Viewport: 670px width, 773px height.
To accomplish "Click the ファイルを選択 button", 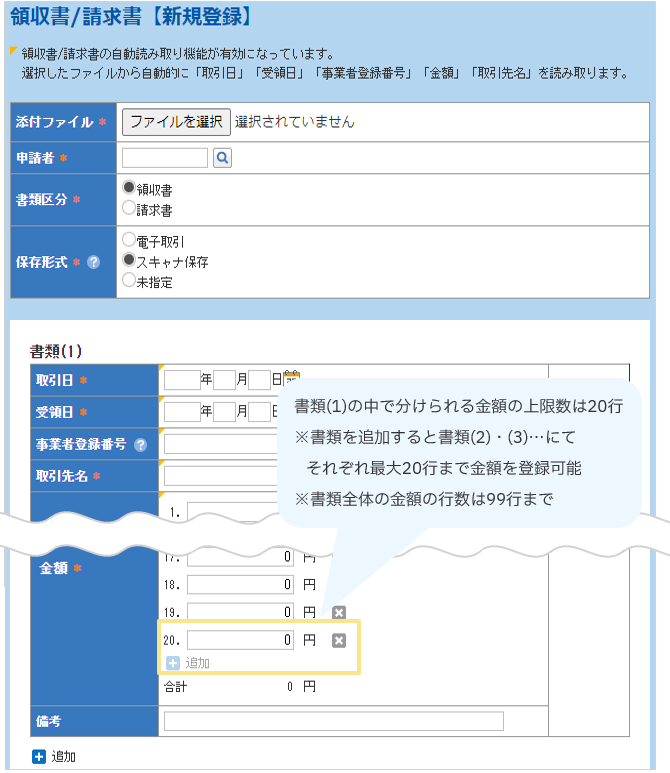I will (x=176, y=122).
